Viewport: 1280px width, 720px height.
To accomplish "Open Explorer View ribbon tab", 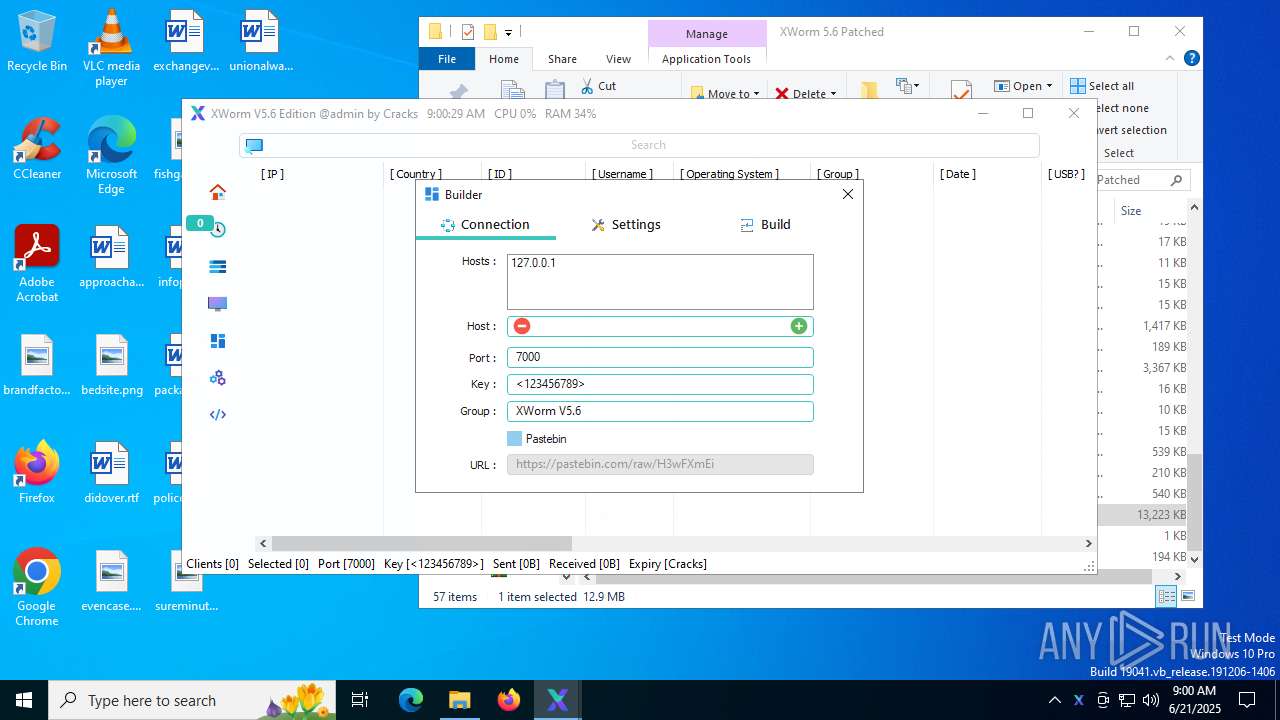I will tap(619, 59).
